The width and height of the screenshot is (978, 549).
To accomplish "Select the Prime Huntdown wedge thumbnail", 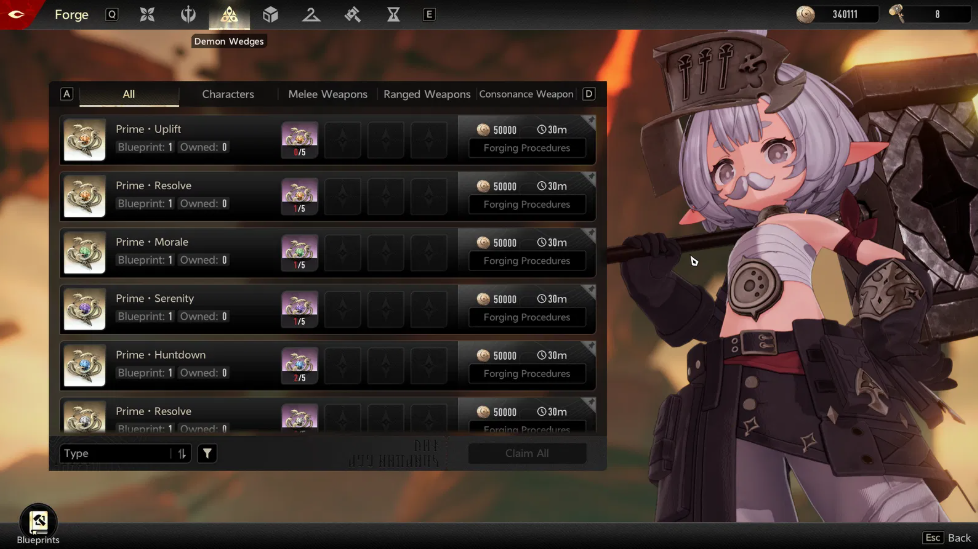I will (x=84, y=366).
